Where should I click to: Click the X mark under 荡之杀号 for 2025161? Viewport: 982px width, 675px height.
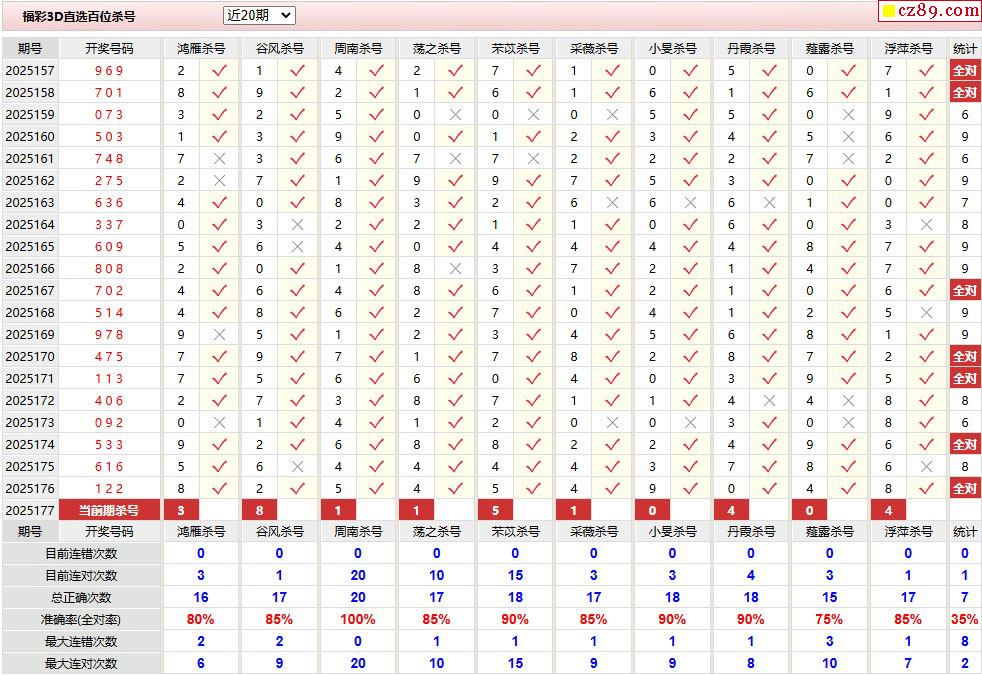pyautogui.click(x=455, y=158)
